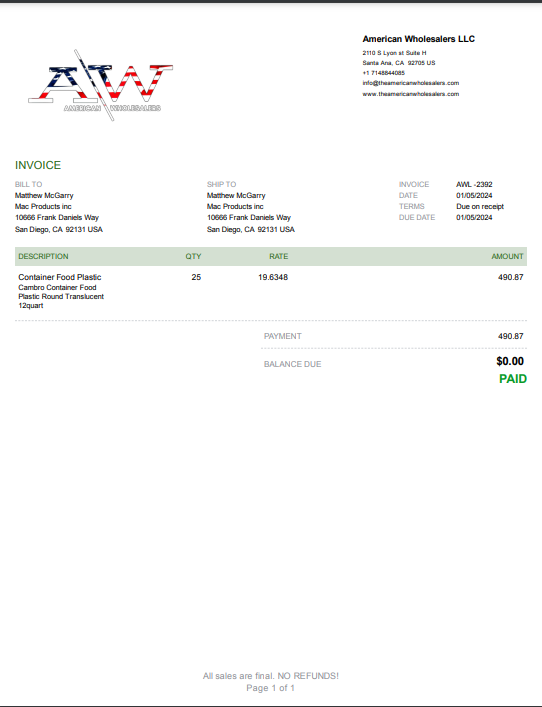Click the rate value 19.6348
Screen dimensions: 542x707
point(273,277)
